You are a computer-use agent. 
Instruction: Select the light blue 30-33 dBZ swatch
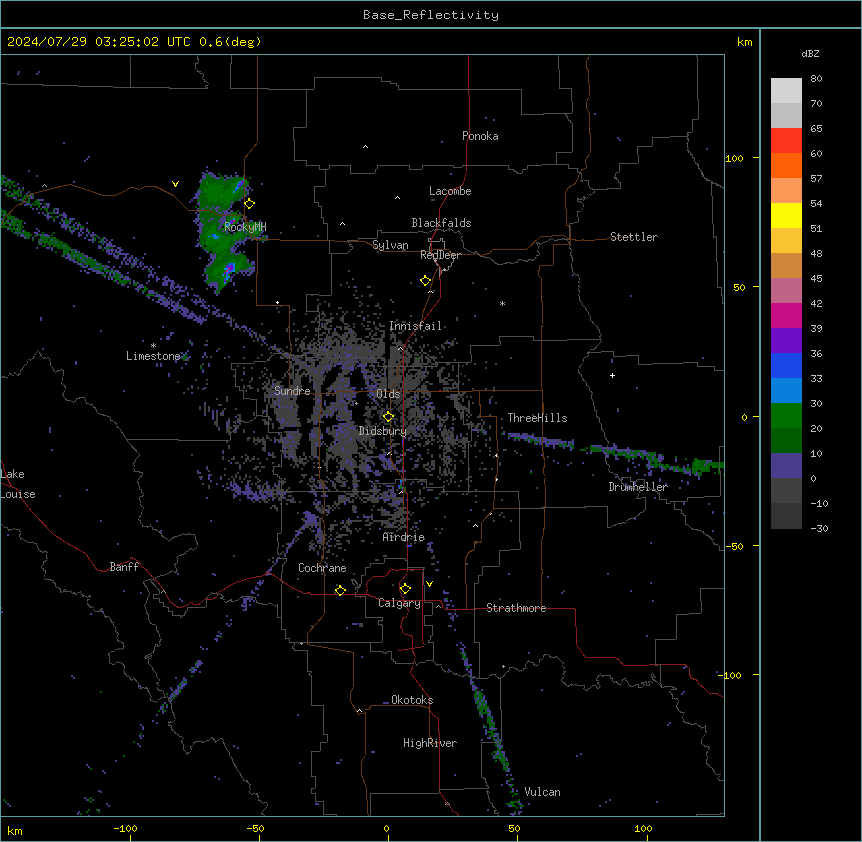click(x=786, y=390)
